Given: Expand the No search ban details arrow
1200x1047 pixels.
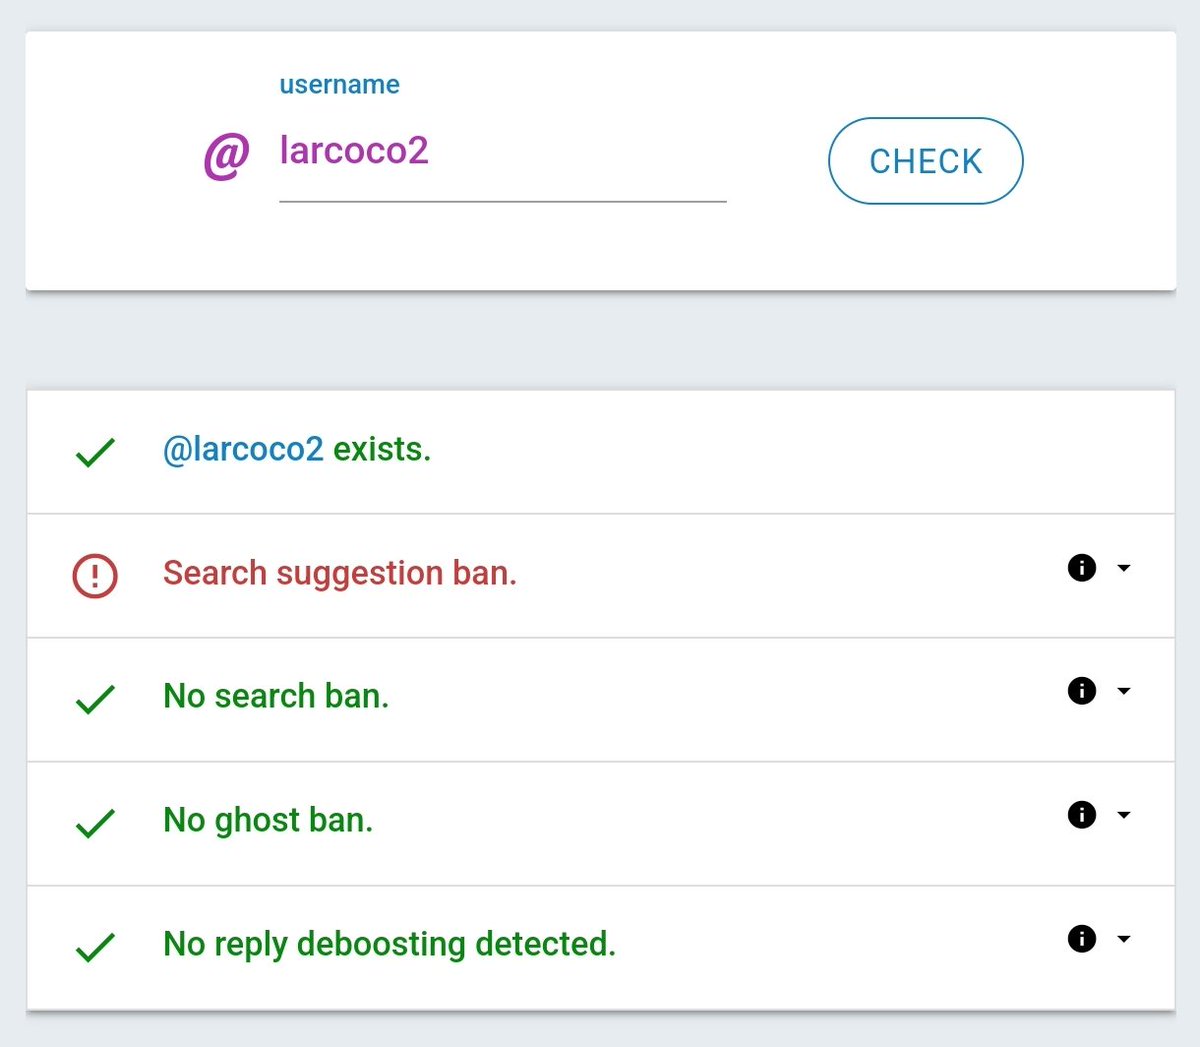Looking at the screenshot, I should [1124, 691].
